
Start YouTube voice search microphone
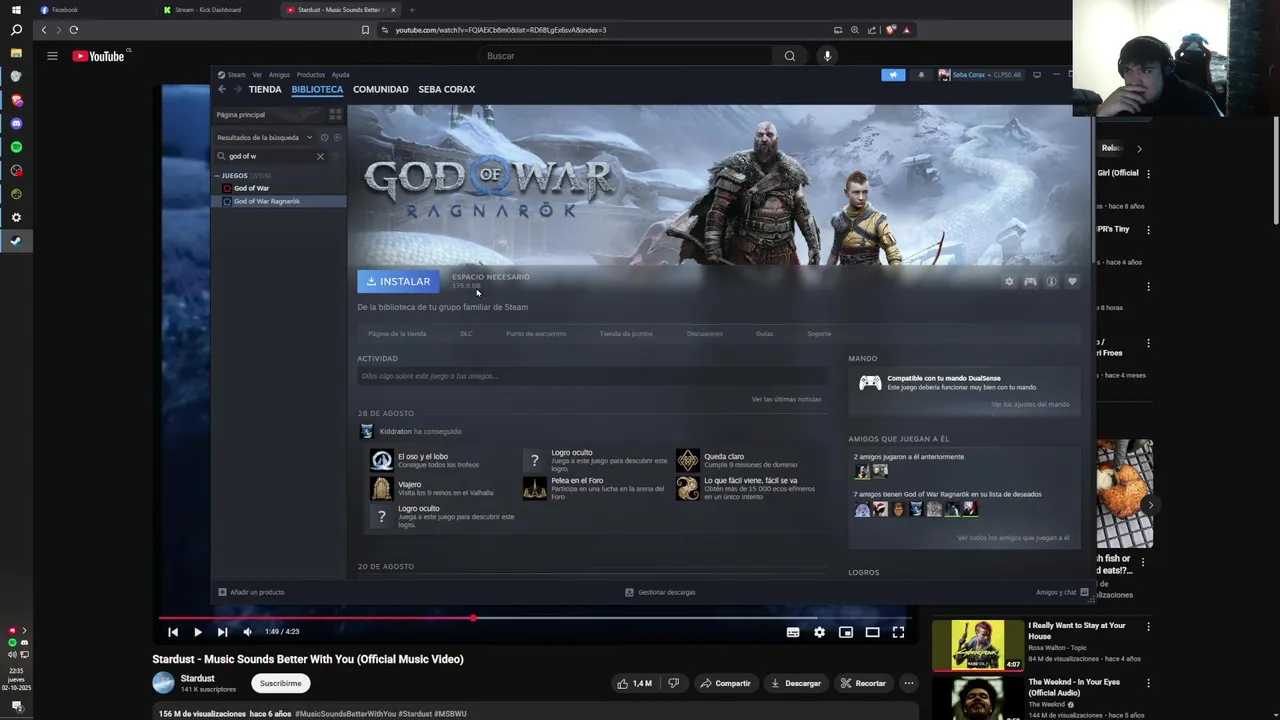(x=827, y=56)
